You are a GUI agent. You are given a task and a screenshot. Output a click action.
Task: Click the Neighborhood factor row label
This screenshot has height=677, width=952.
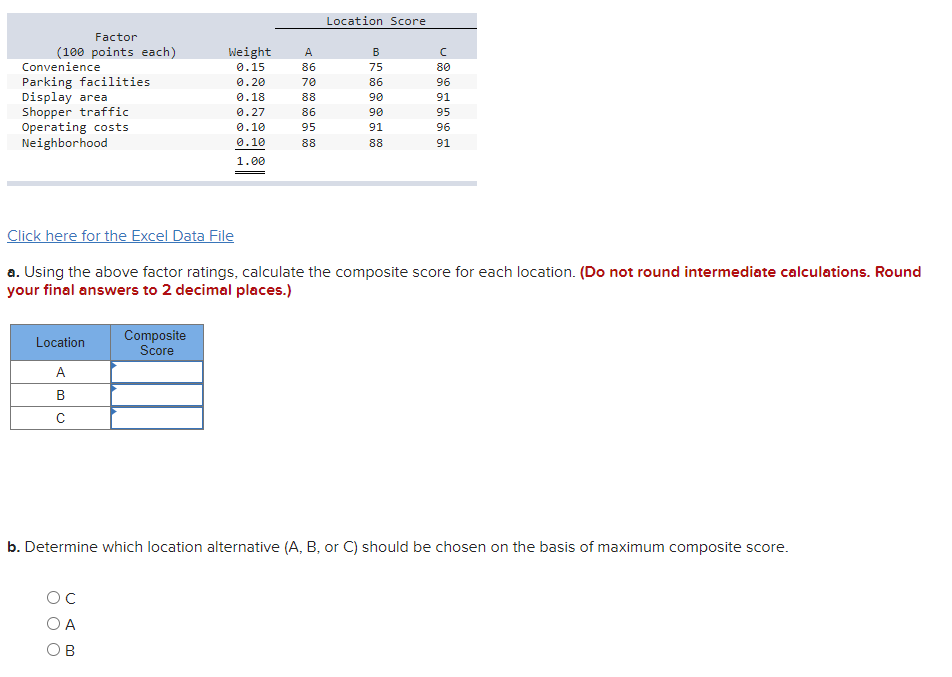coord(64,142)
